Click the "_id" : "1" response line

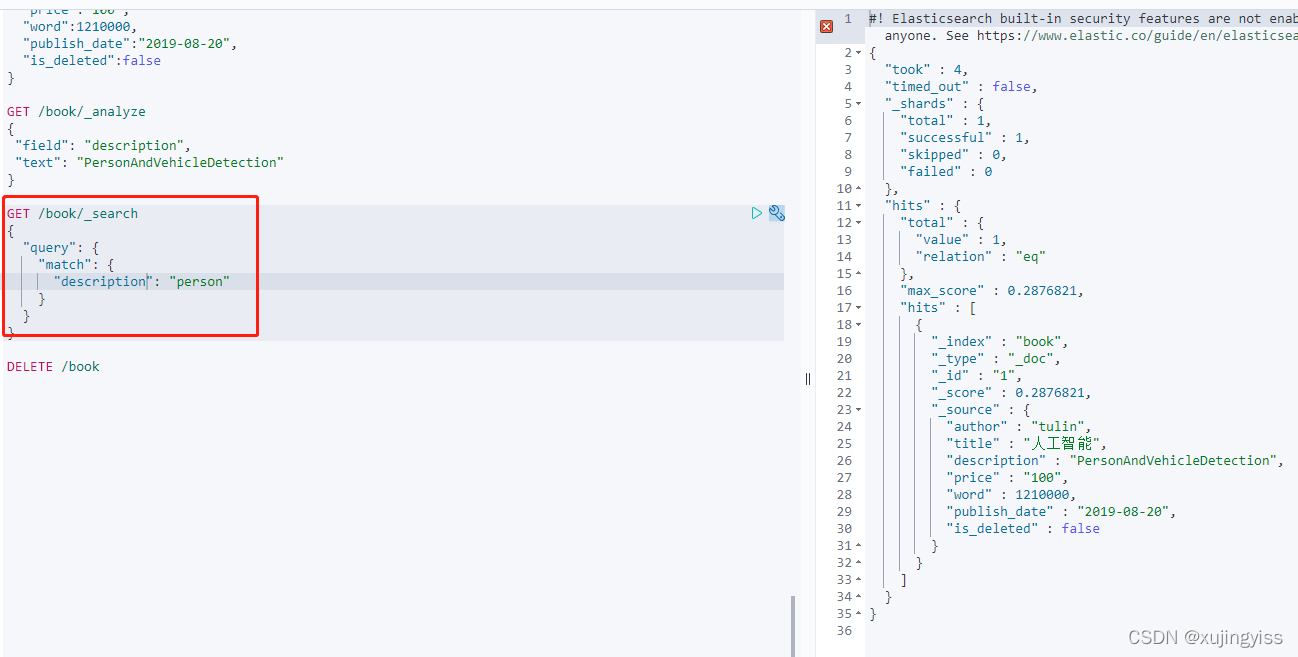pyautogui.click(x=977, y=376)
